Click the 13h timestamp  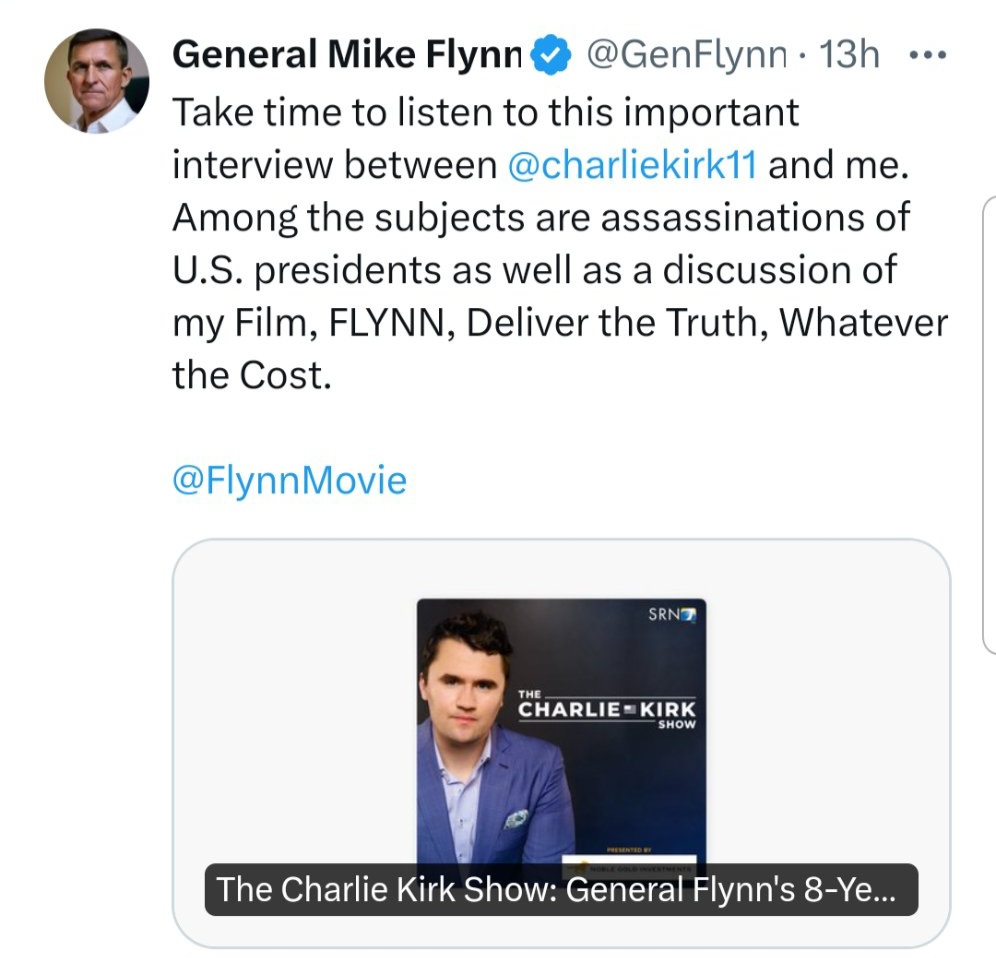coord(850,54)
